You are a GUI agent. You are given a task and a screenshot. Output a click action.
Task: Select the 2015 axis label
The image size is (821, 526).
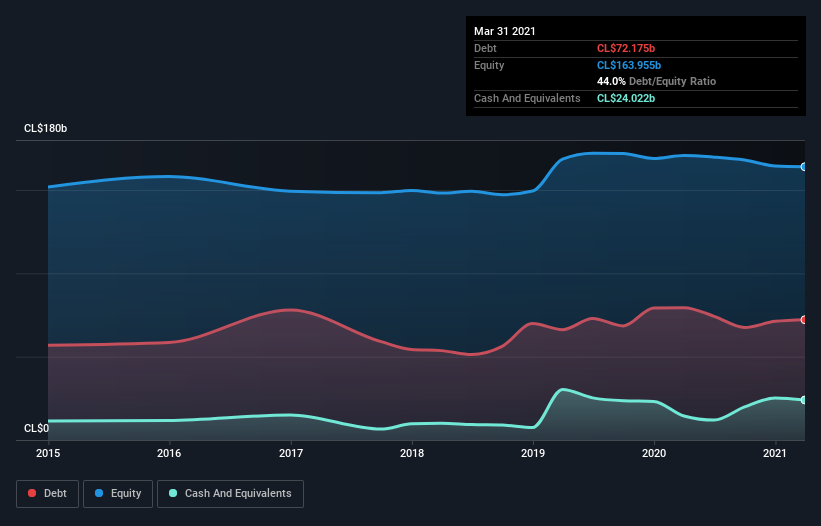[48, 453]
